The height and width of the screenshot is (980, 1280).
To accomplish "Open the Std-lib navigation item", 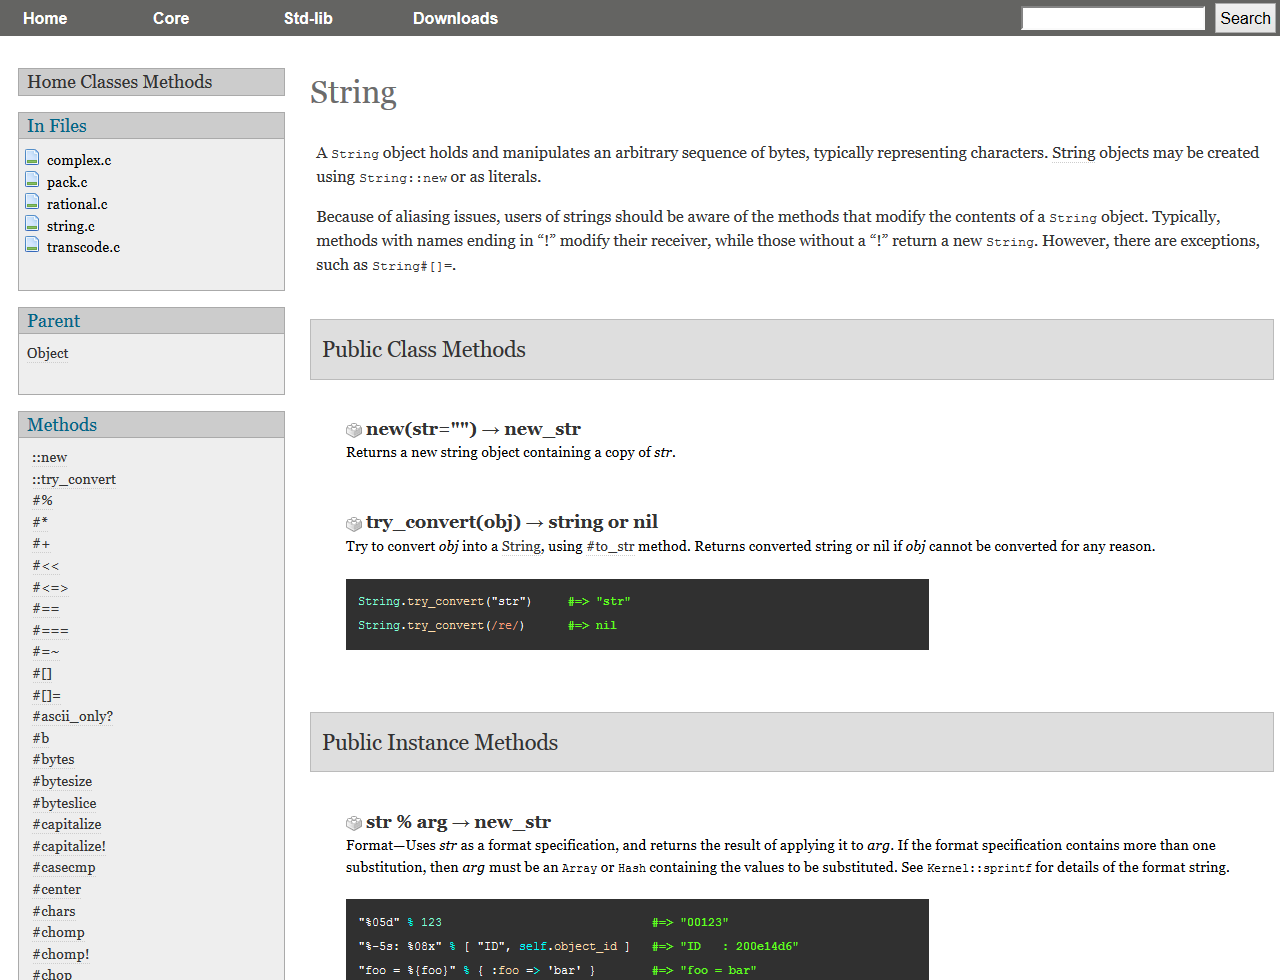I will pos(308,18).
